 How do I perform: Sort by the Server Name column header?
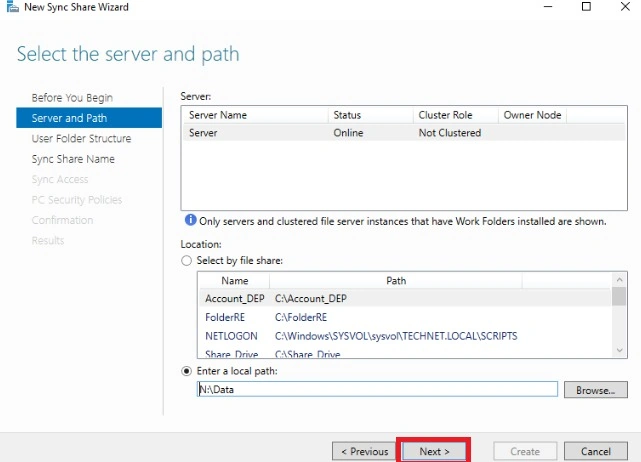pyautogui.click(x=256, y=115)
